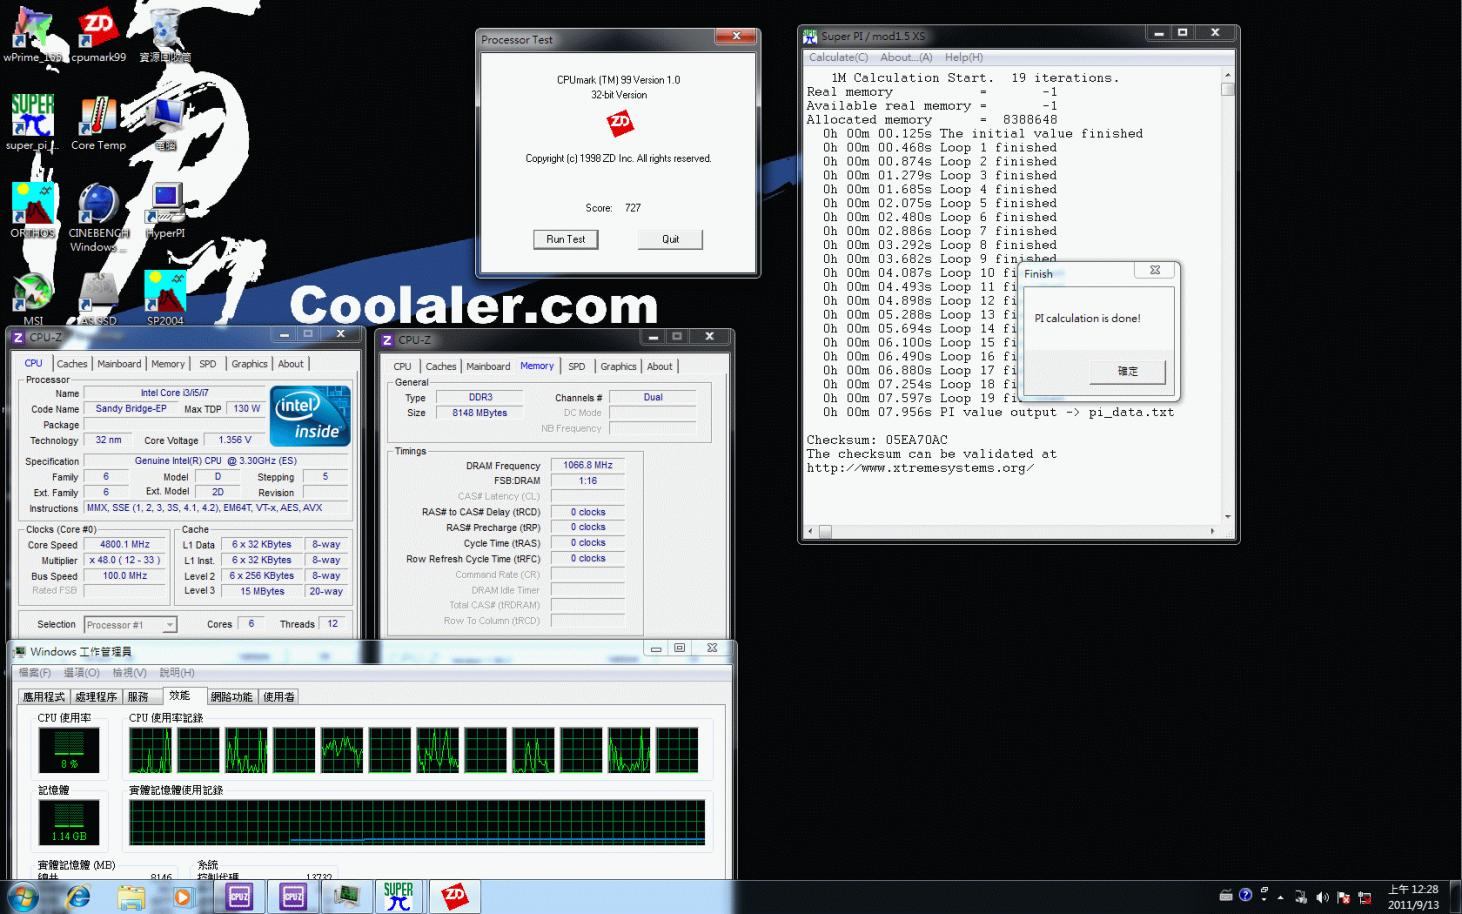Click the volume speaker tray icon

1322,897
